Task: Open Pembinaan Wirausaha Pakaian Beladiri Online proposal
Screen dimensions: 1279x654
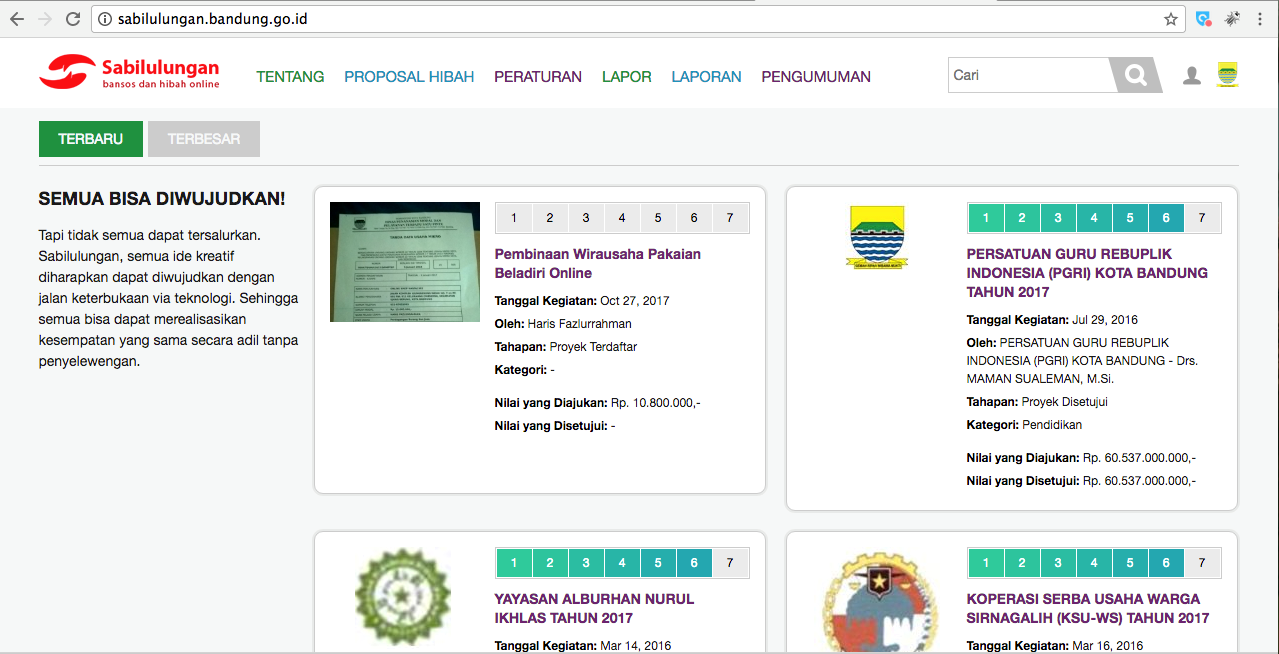Action: tap(598, 264)
